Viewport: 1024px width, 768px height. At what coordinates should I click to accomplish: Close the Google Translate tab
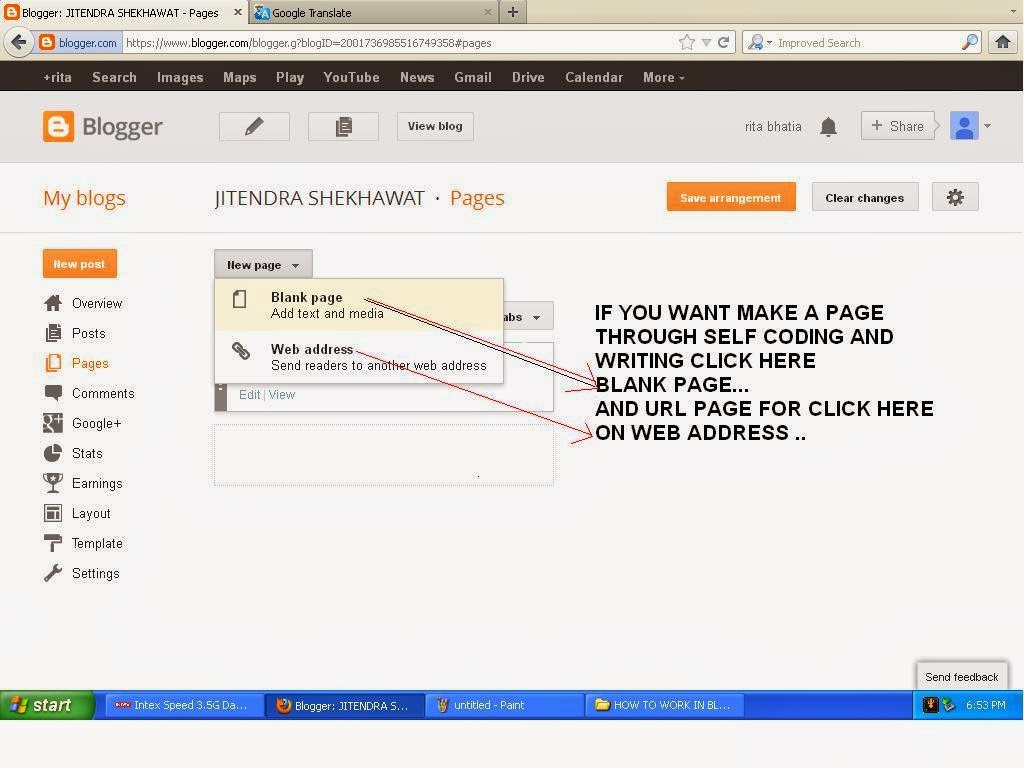pyautogui.click(x=488, y=12)
